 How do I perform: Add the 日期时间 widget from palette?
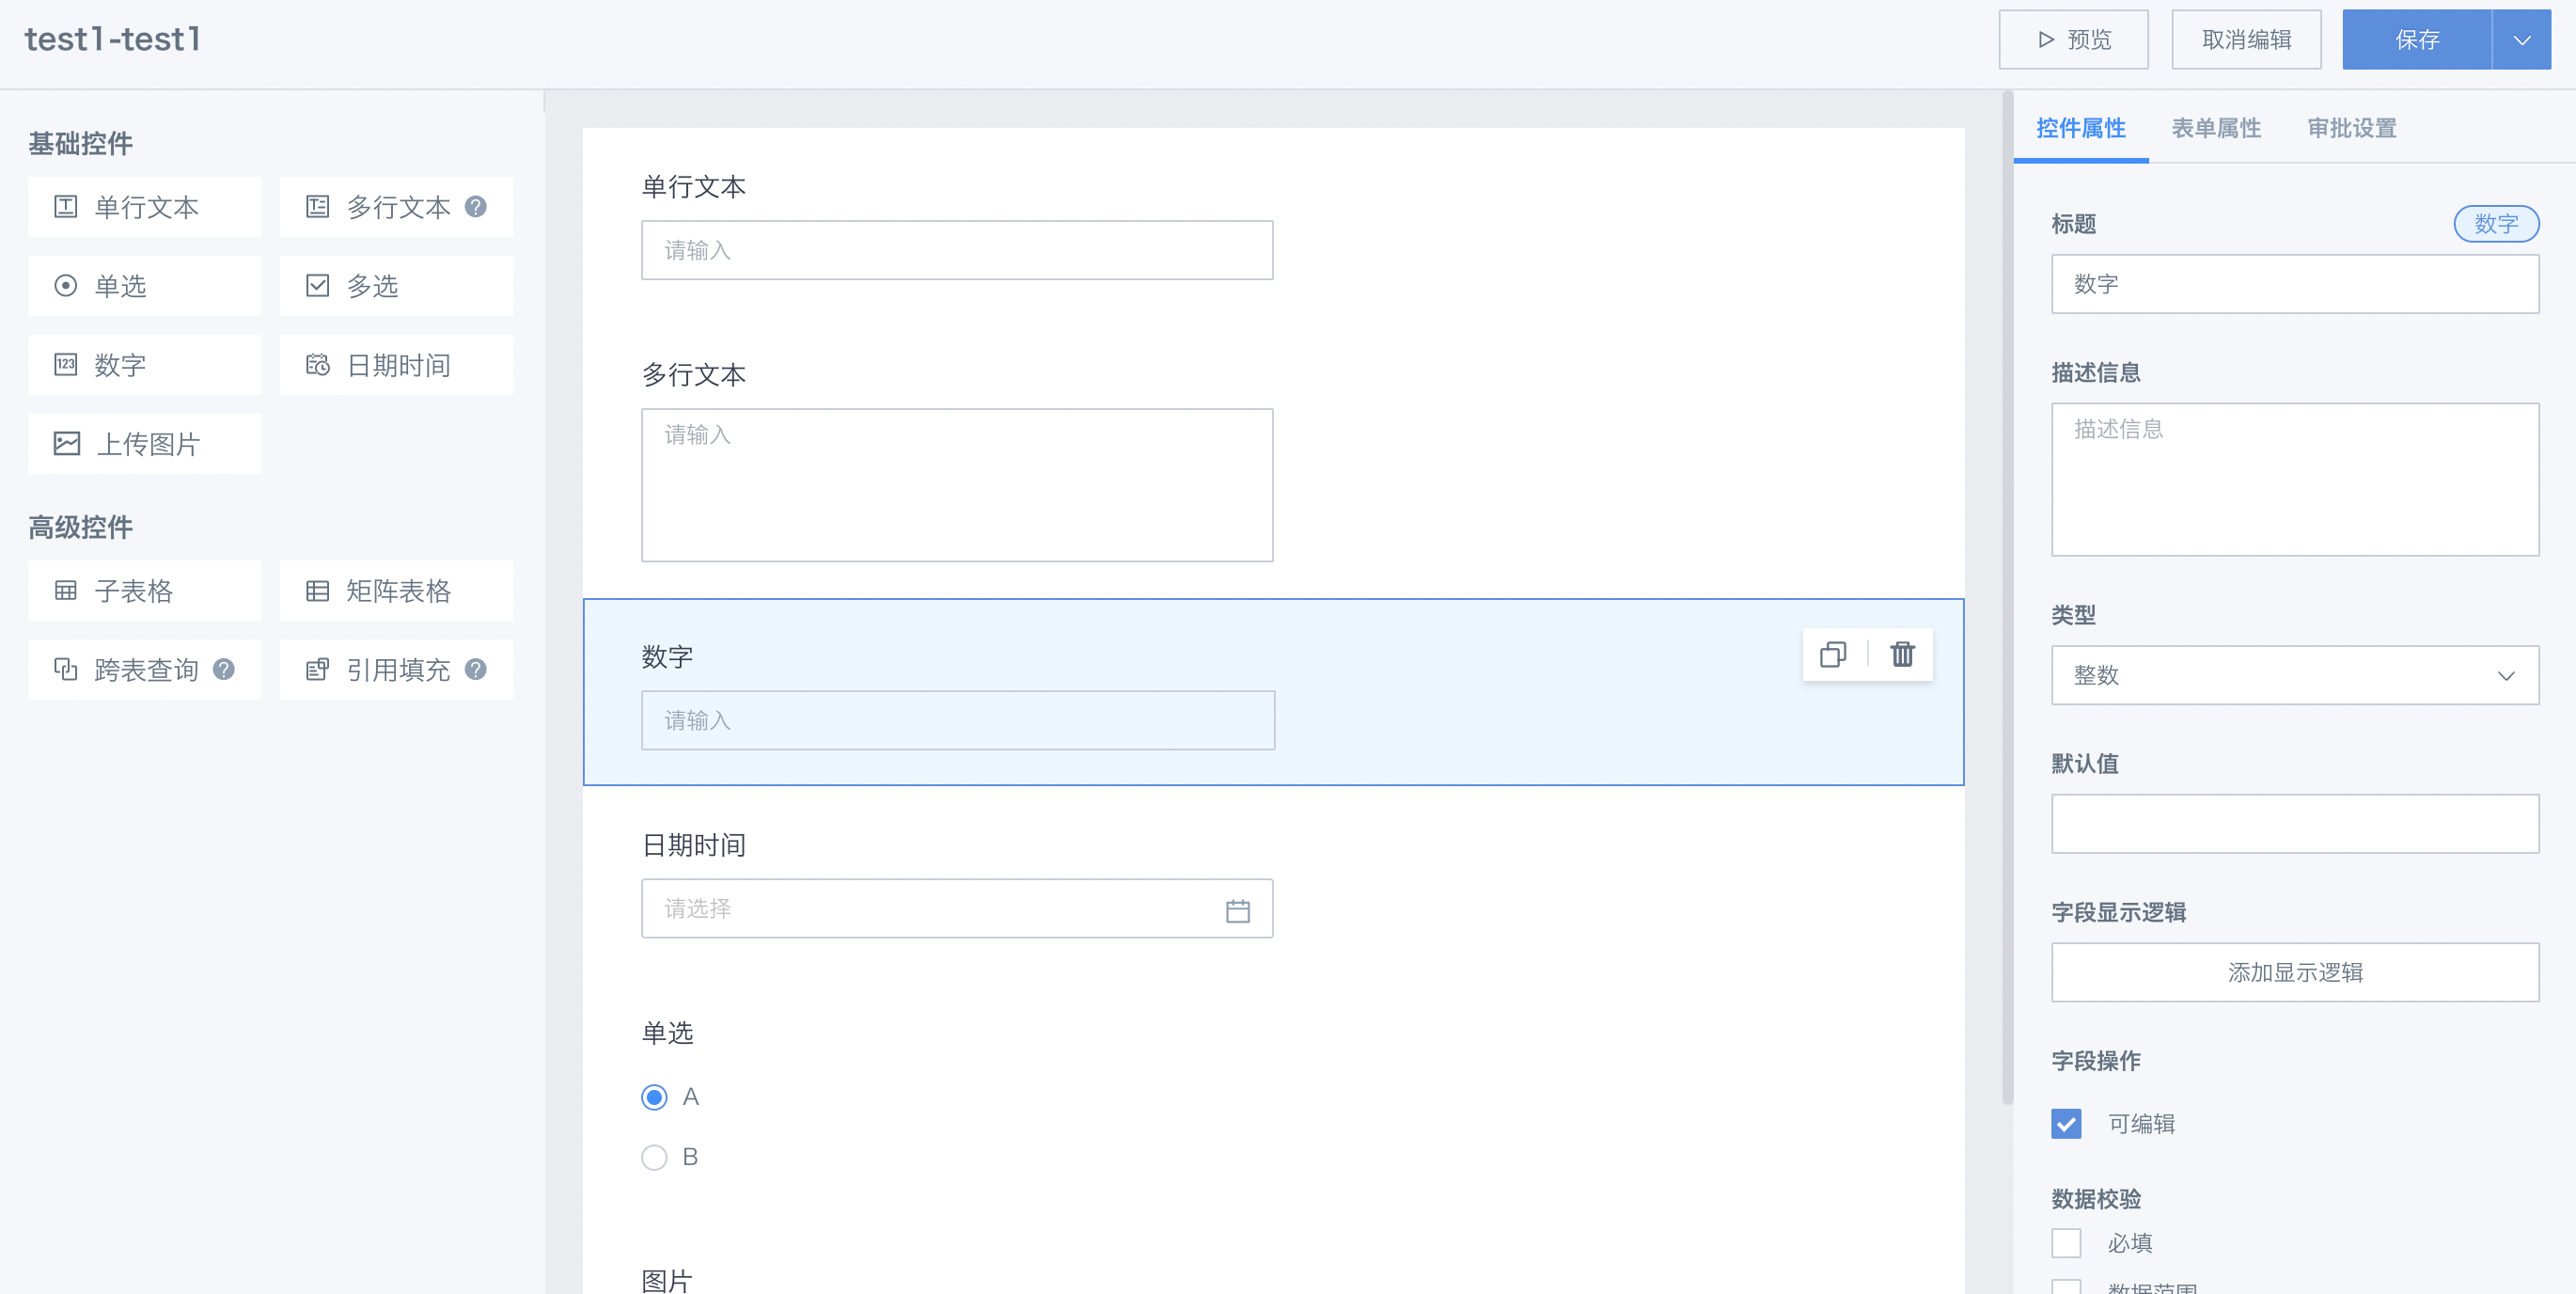point(396,365)
